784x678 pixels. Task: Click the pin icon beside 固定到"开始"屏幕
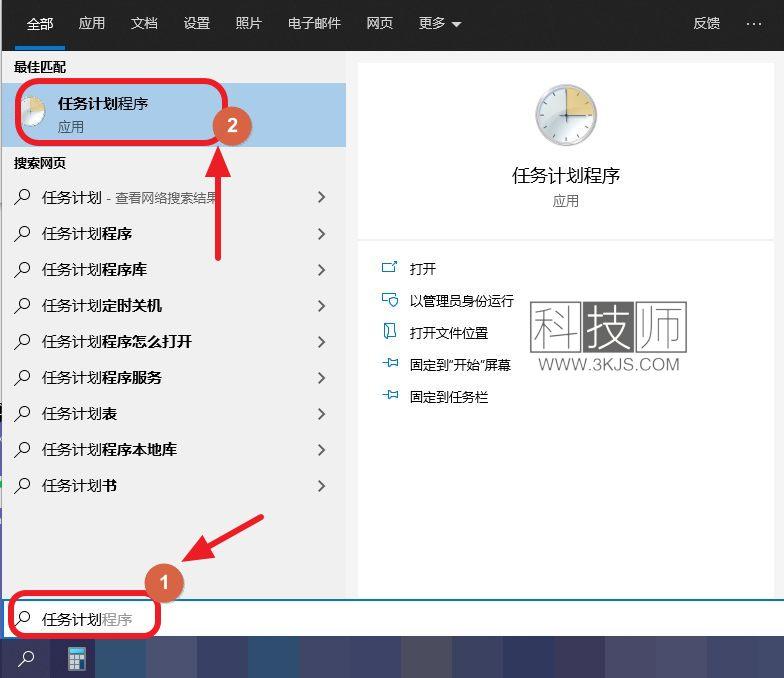tap(390, 363)
